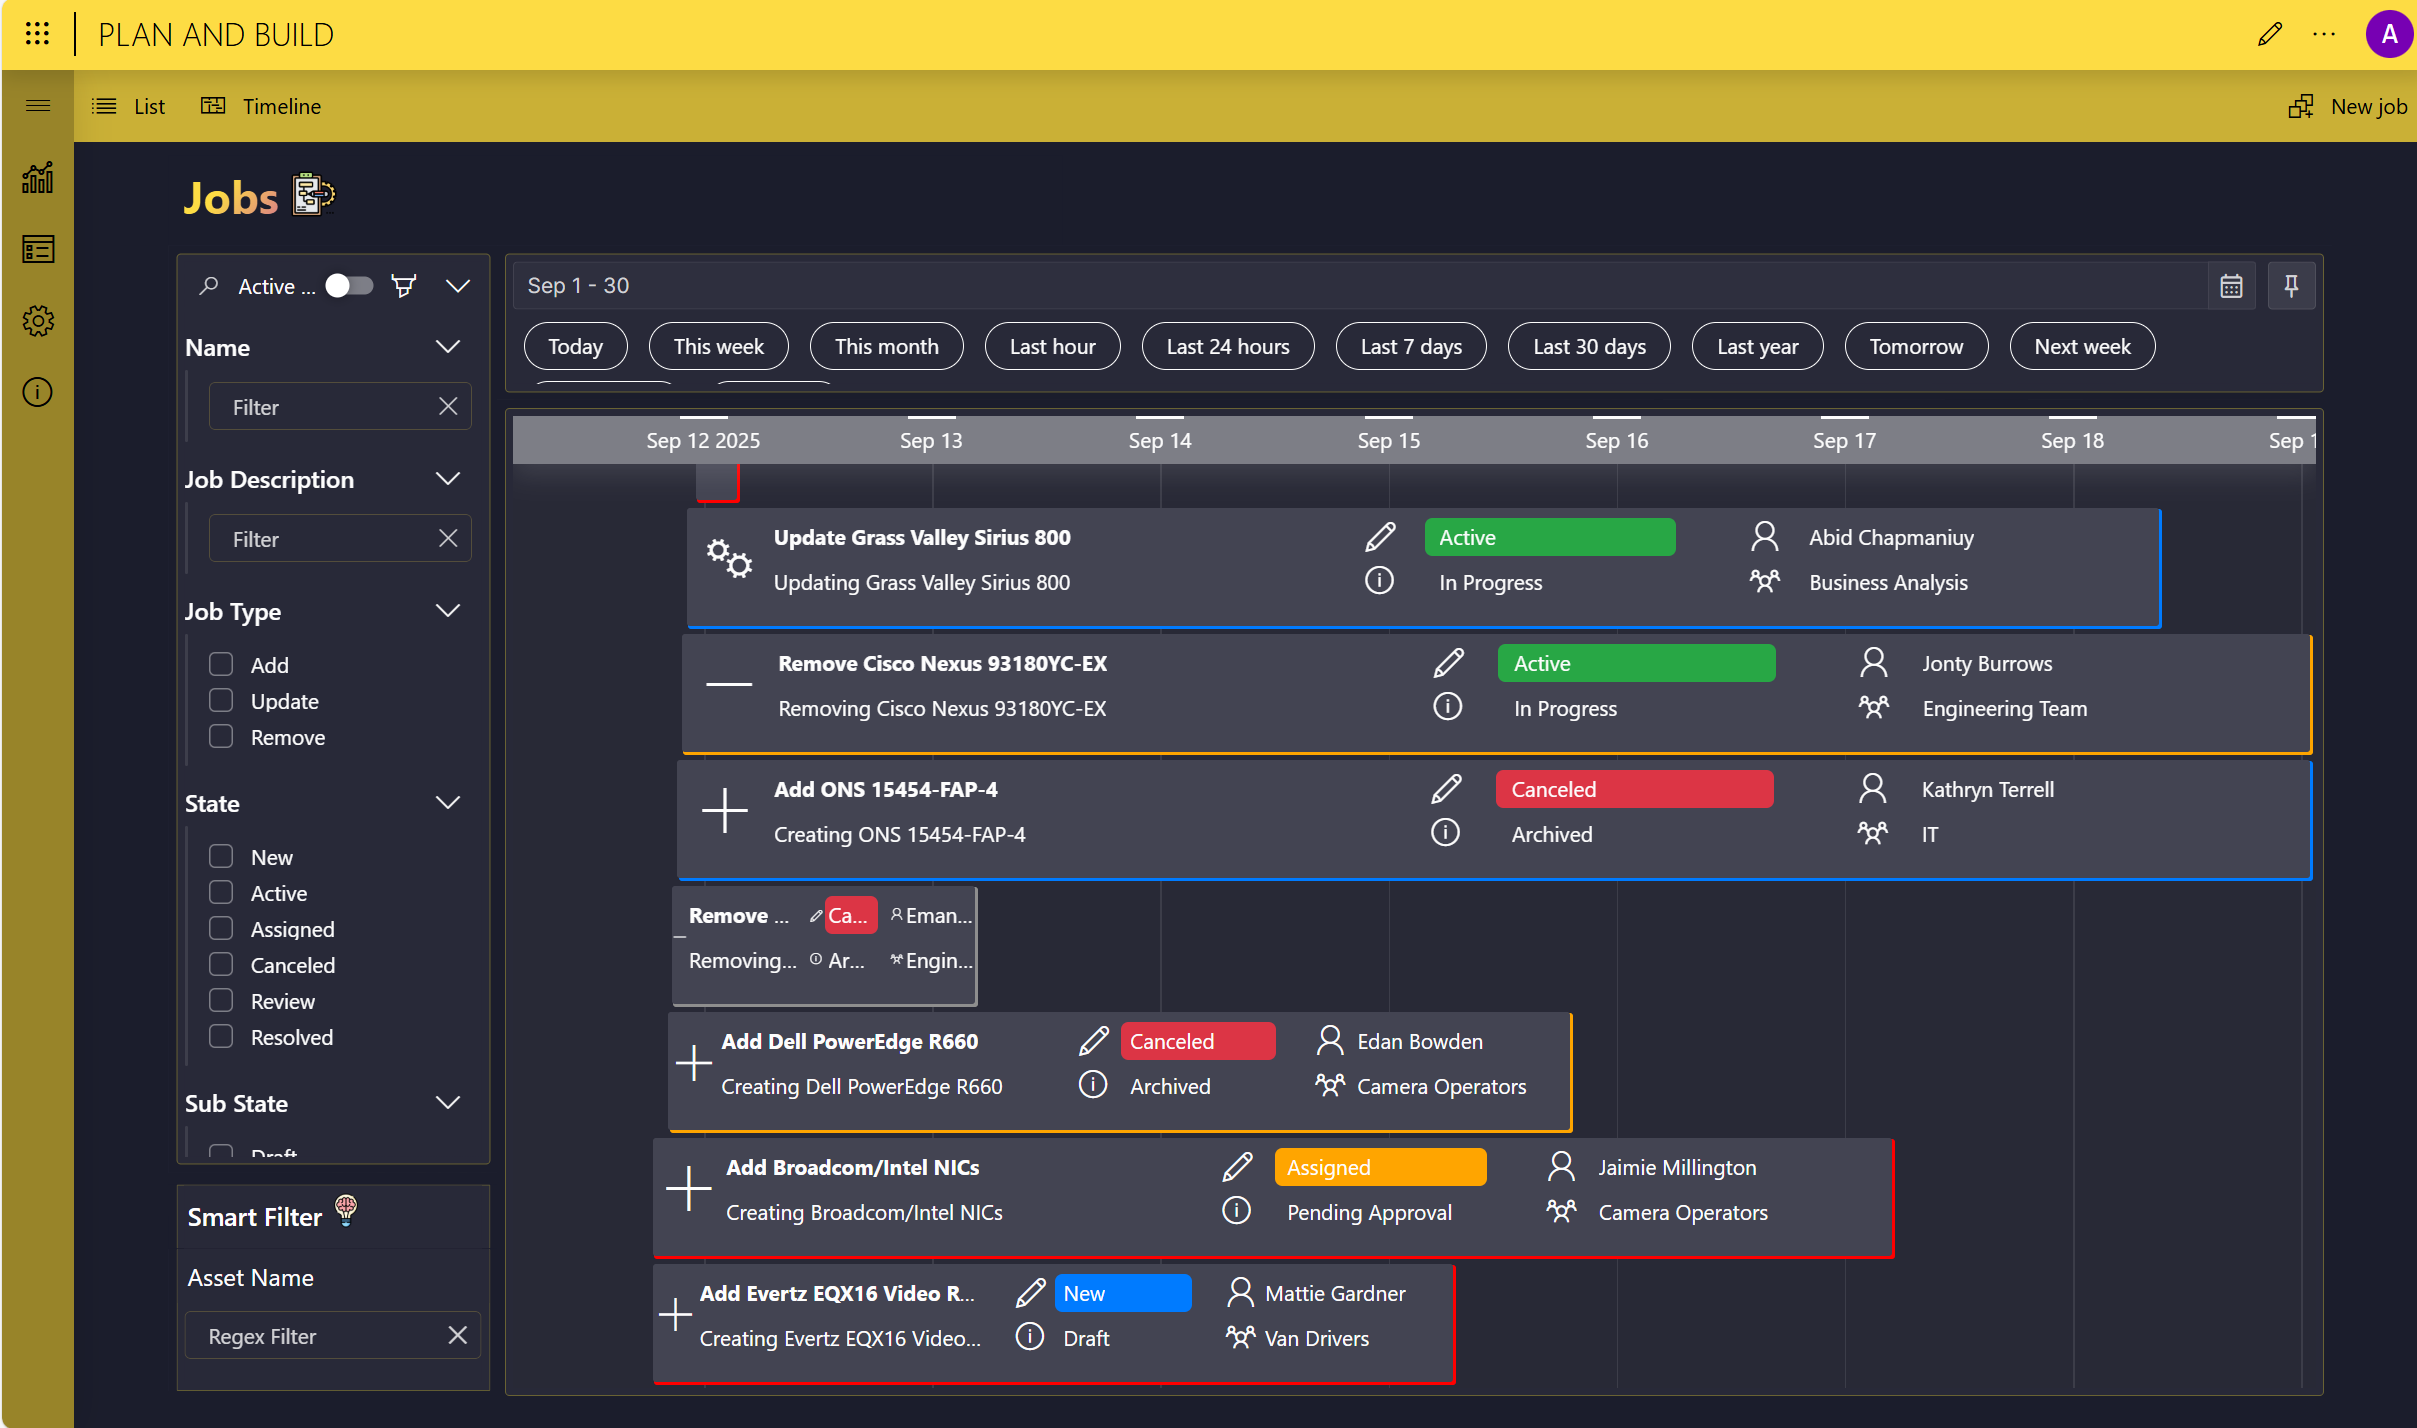Click the pin icon beside date range
The height and width of the screenshot is (1428, 2417).
click(x=2291, y=287)
